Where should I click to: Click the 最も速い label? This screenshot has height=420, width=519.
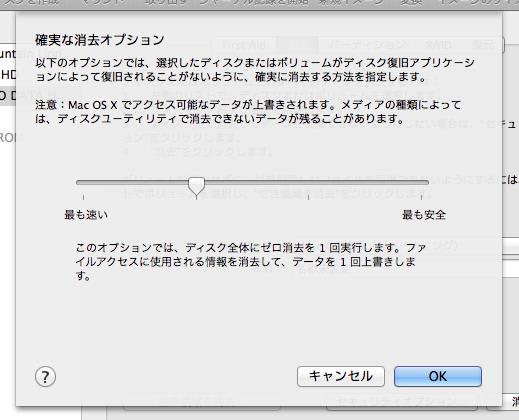pos(86,214)
